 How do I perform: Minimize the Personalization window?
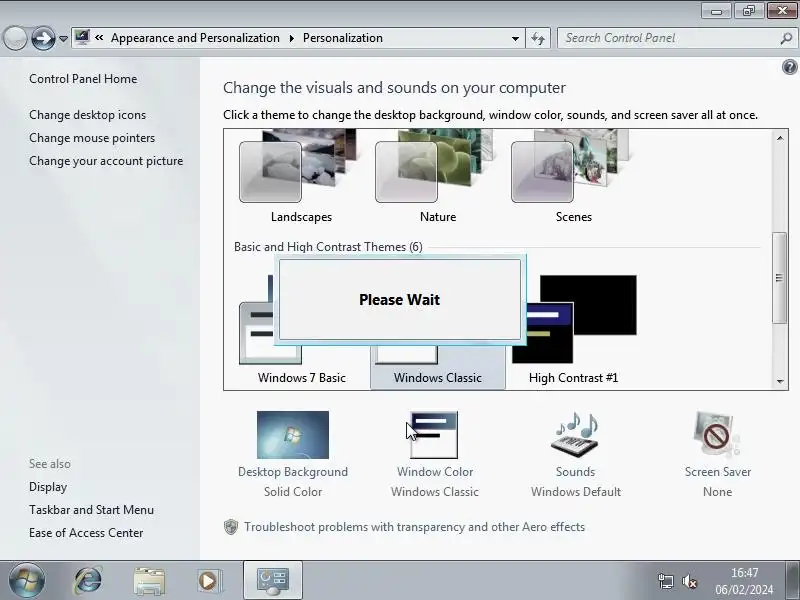click(x=716, y=11)
